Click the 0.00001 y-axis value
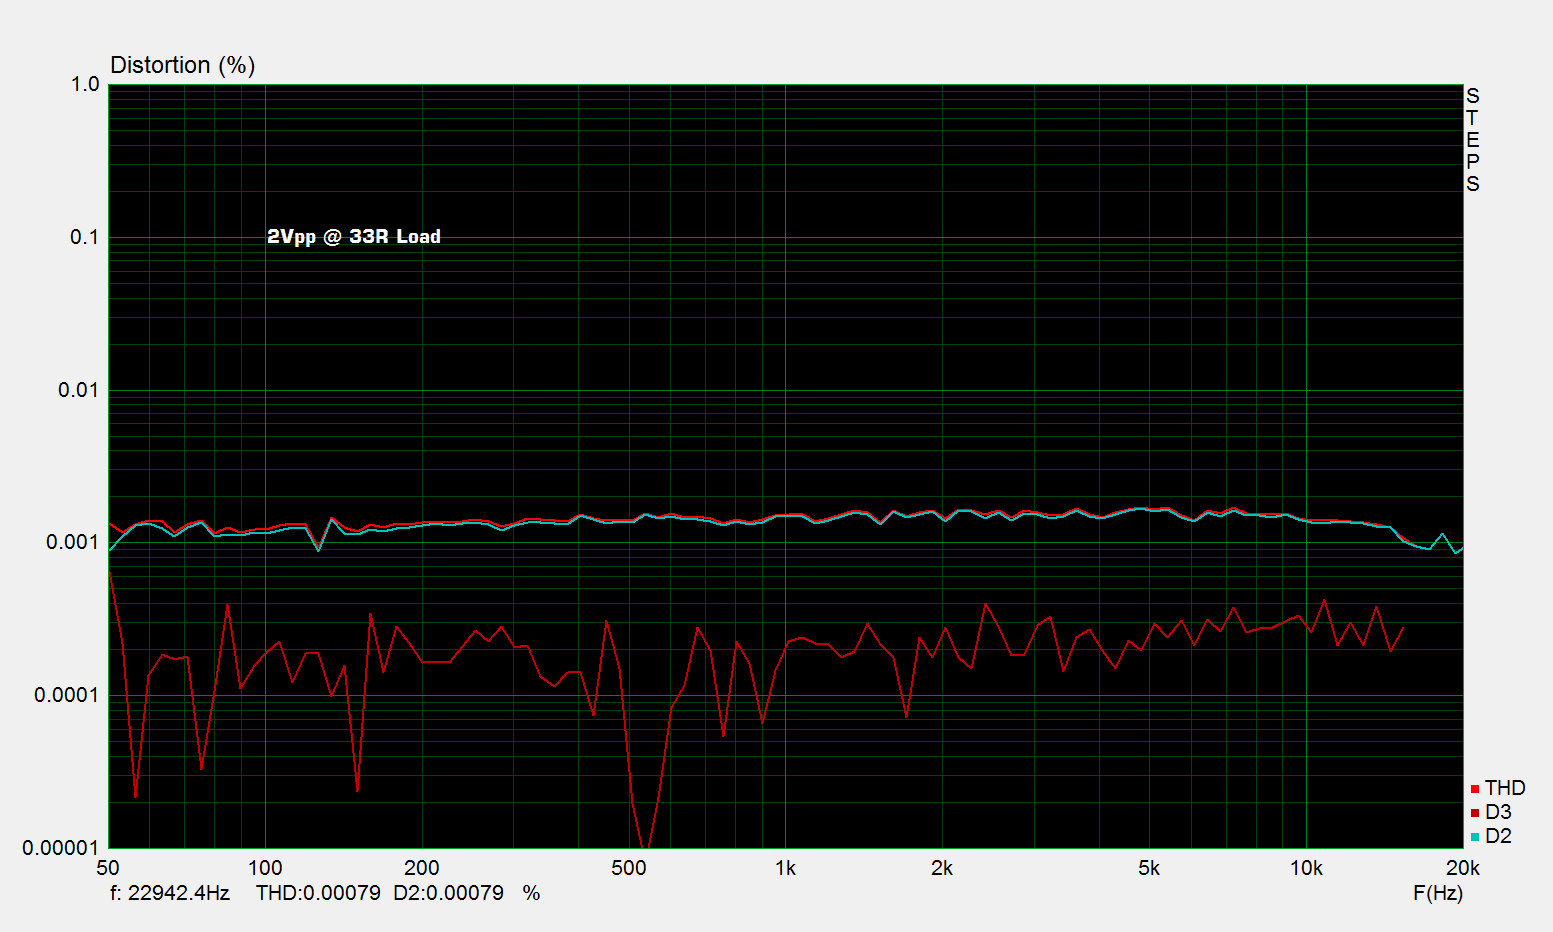Viewport: 1553px width, 932px height. (x=61, y=848)
